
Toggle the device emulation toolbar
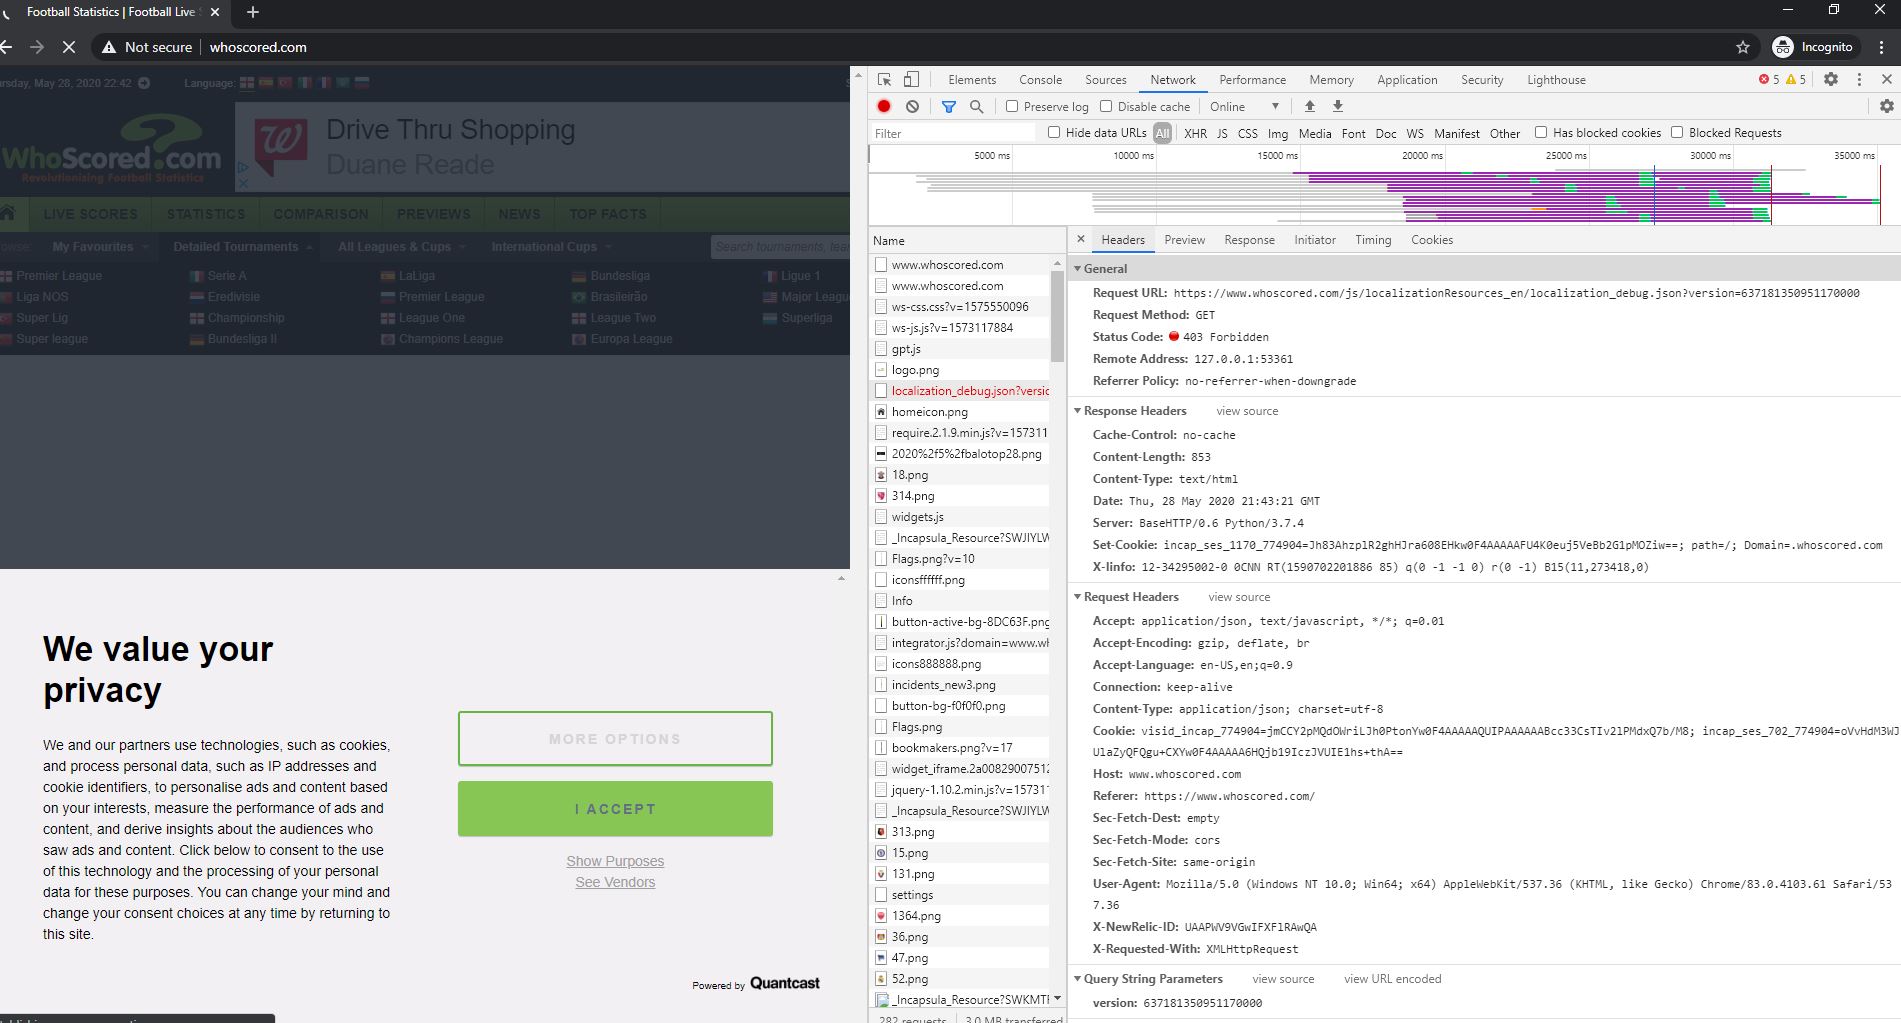(x=910, y=79)
